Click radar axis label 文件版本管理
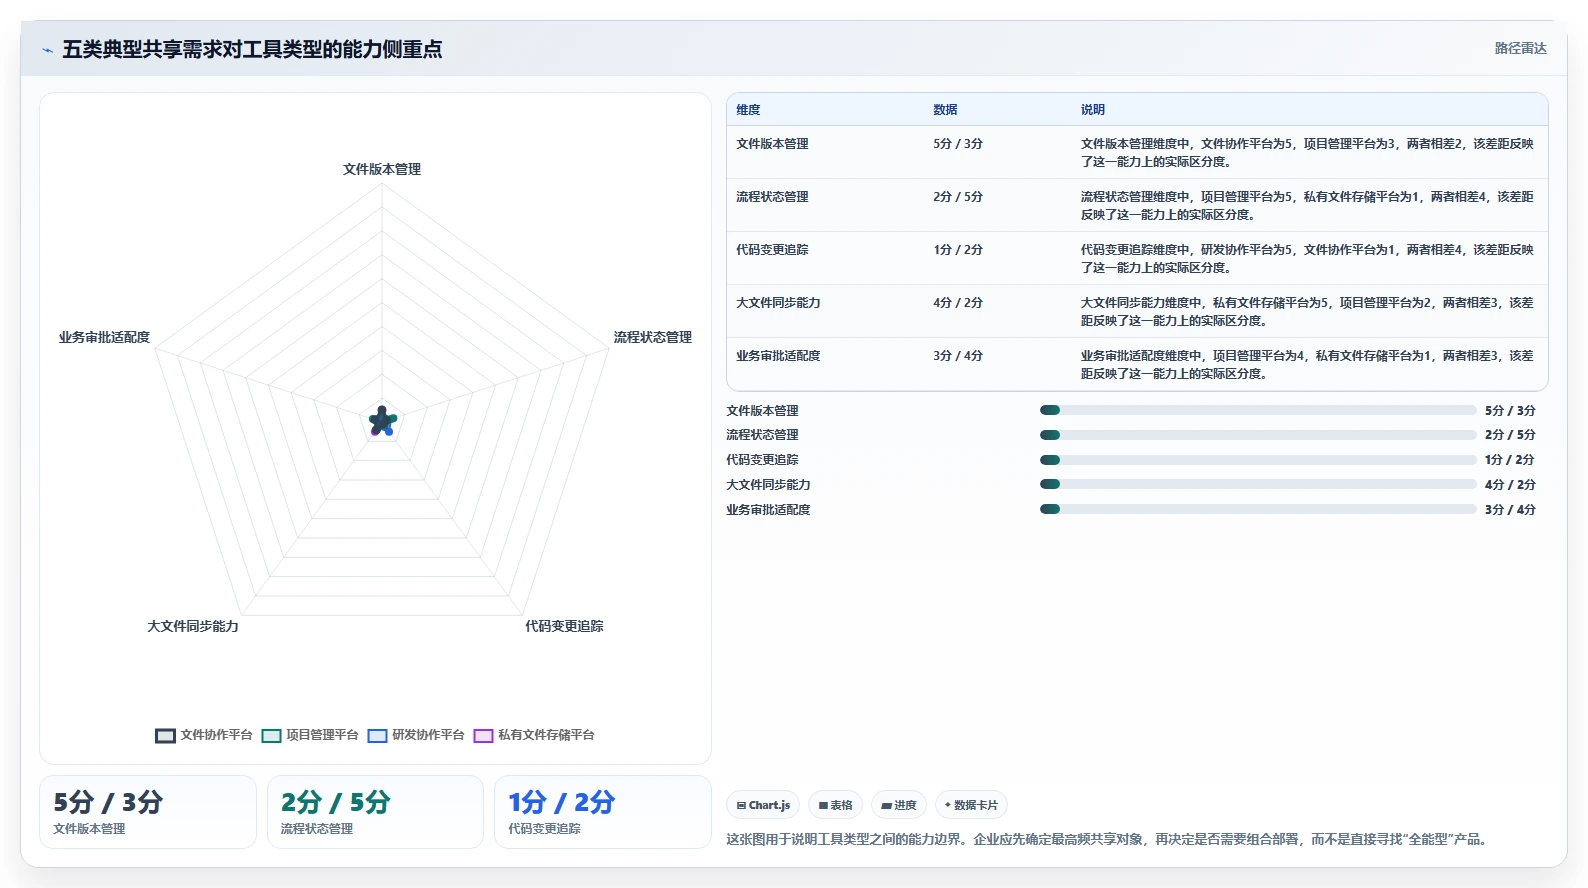The image size is (1588, 888). pos(382,169)
